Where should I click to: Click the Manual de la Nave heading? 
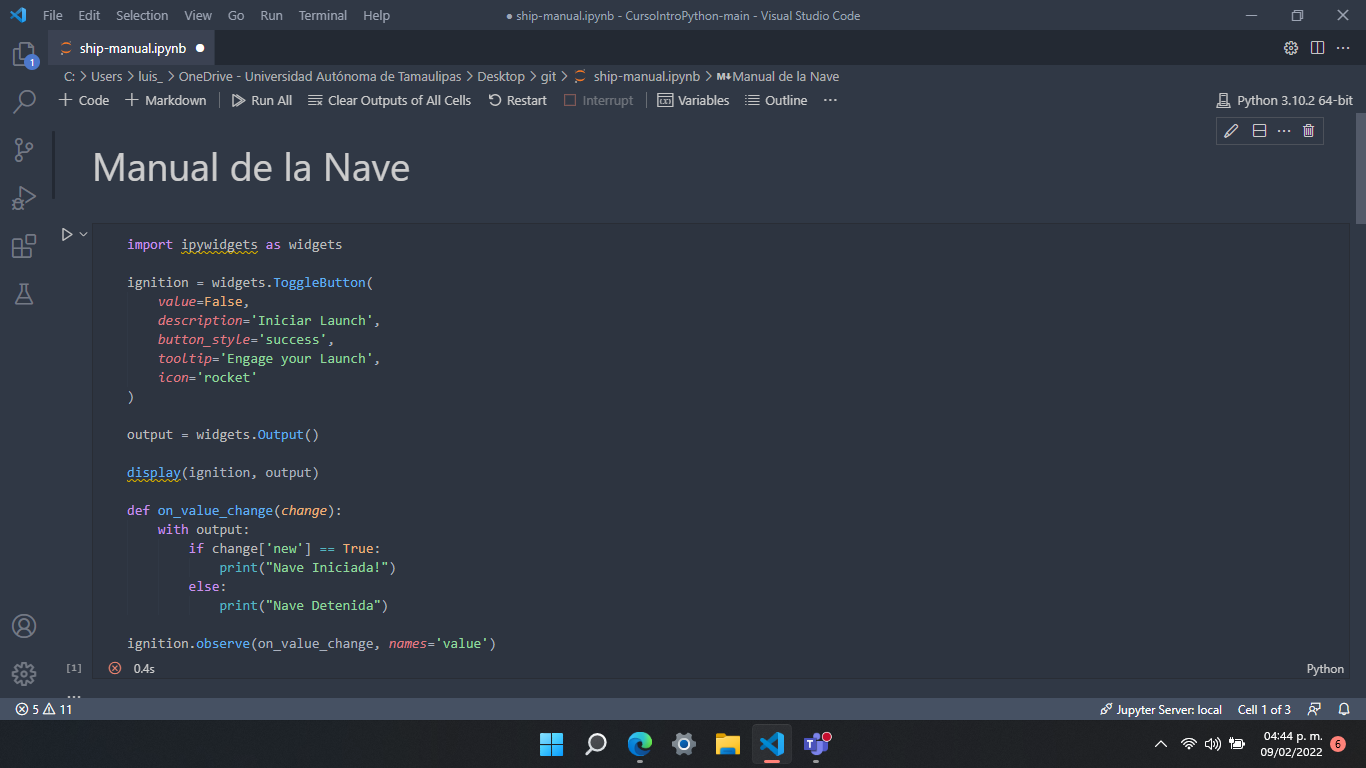pos(251,167)
